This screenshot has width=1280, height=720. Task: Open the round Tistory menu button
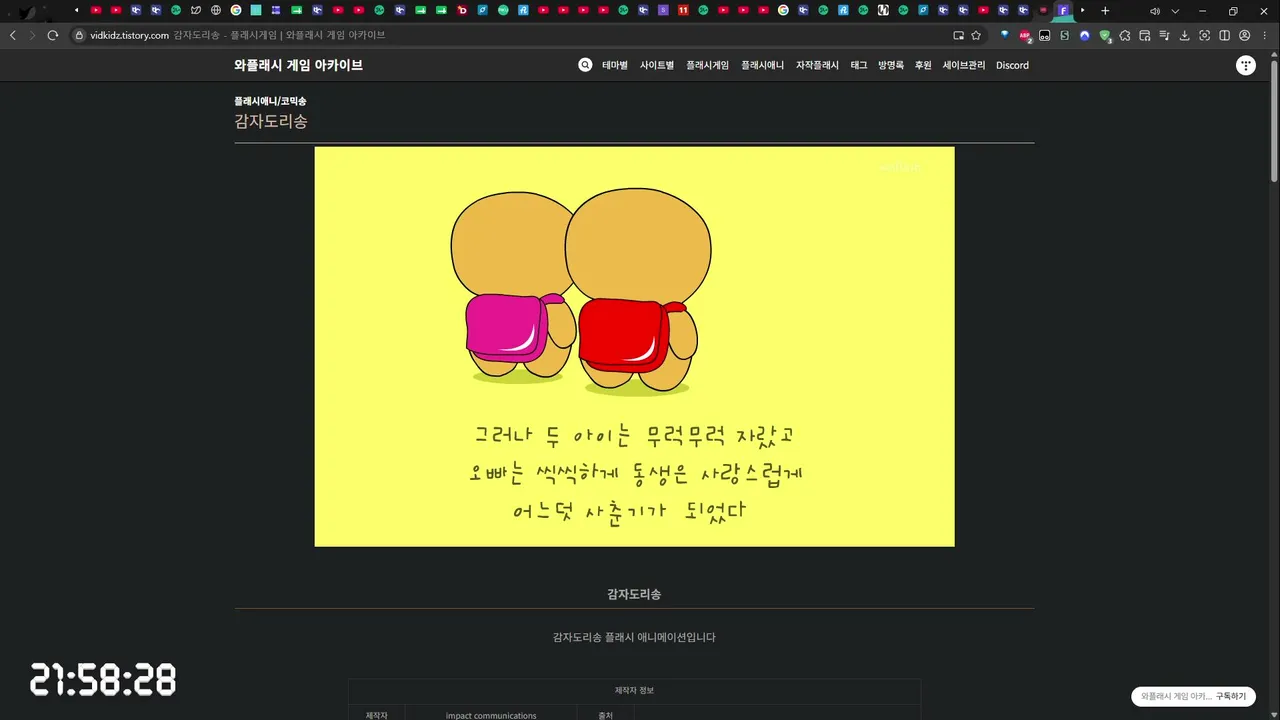pyautogui.click(x=1245, y=65)
